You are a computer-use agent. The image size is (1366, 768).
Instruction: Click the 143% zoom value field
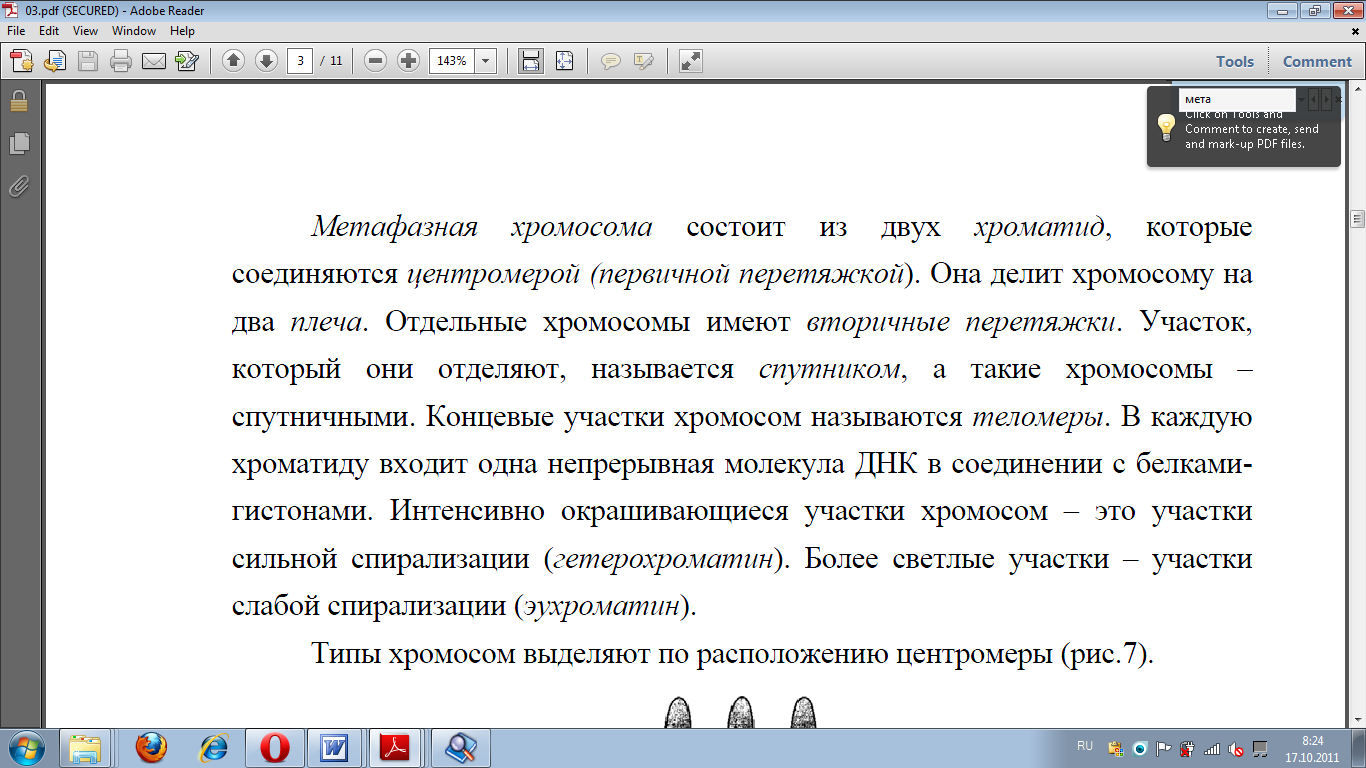452,61
